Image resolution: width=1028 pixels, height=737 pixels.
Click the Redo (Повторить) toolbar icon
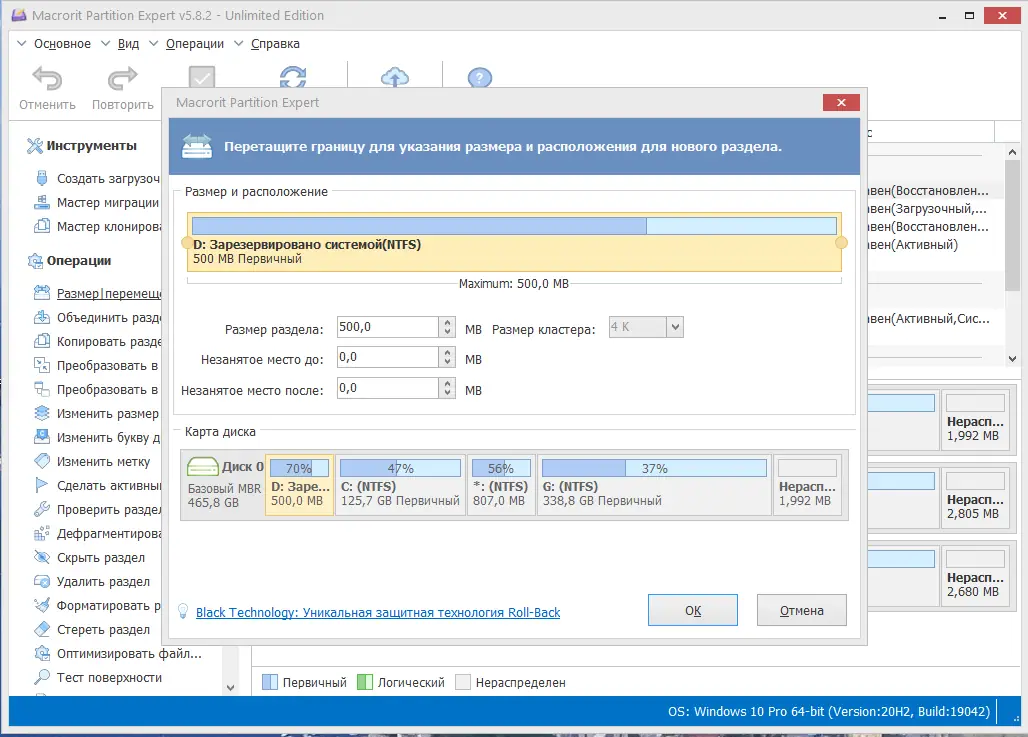[x=123, y=79]
